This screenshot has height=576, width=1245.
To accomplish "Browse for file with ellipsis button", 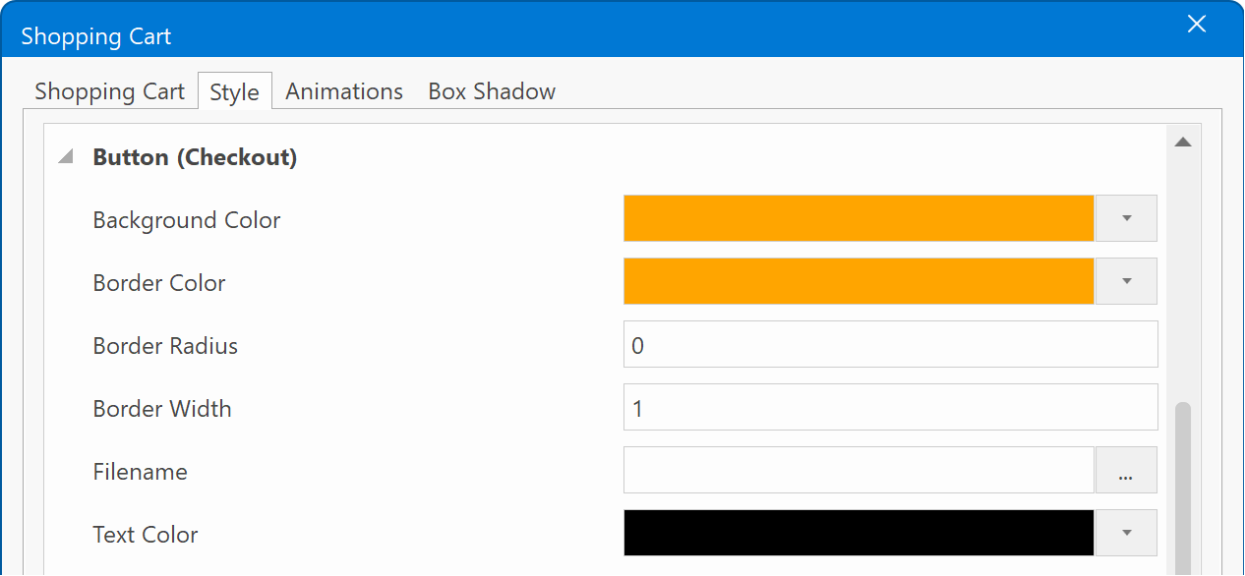I will pyautogui.click(x=1126, y=470).
